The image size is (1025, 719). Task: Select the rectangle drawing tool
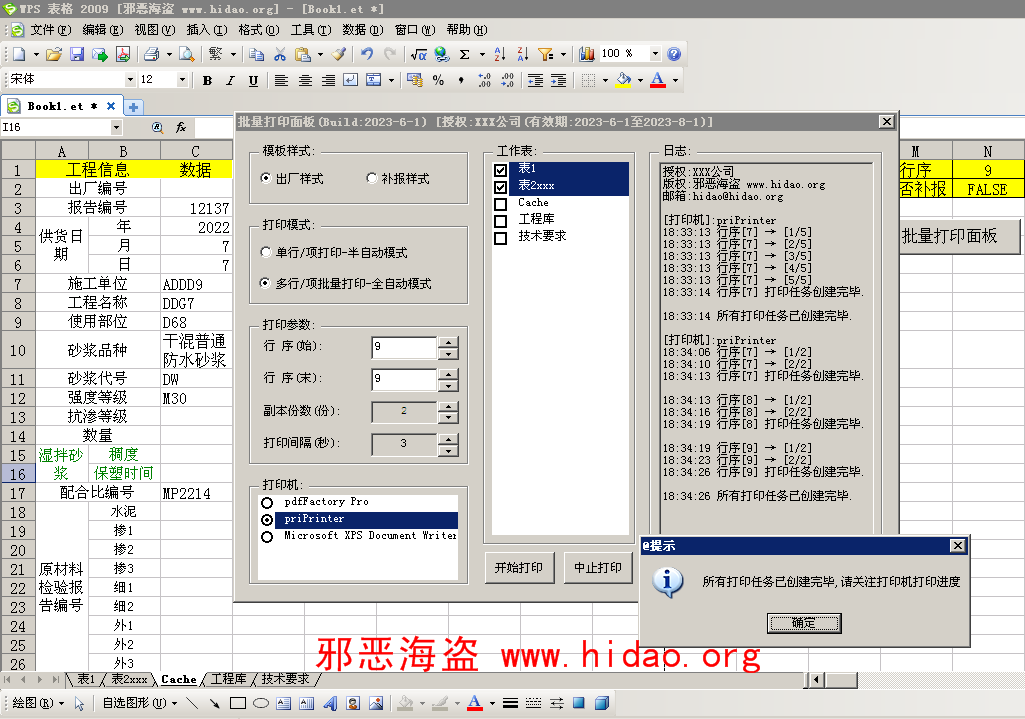point(238,703)
